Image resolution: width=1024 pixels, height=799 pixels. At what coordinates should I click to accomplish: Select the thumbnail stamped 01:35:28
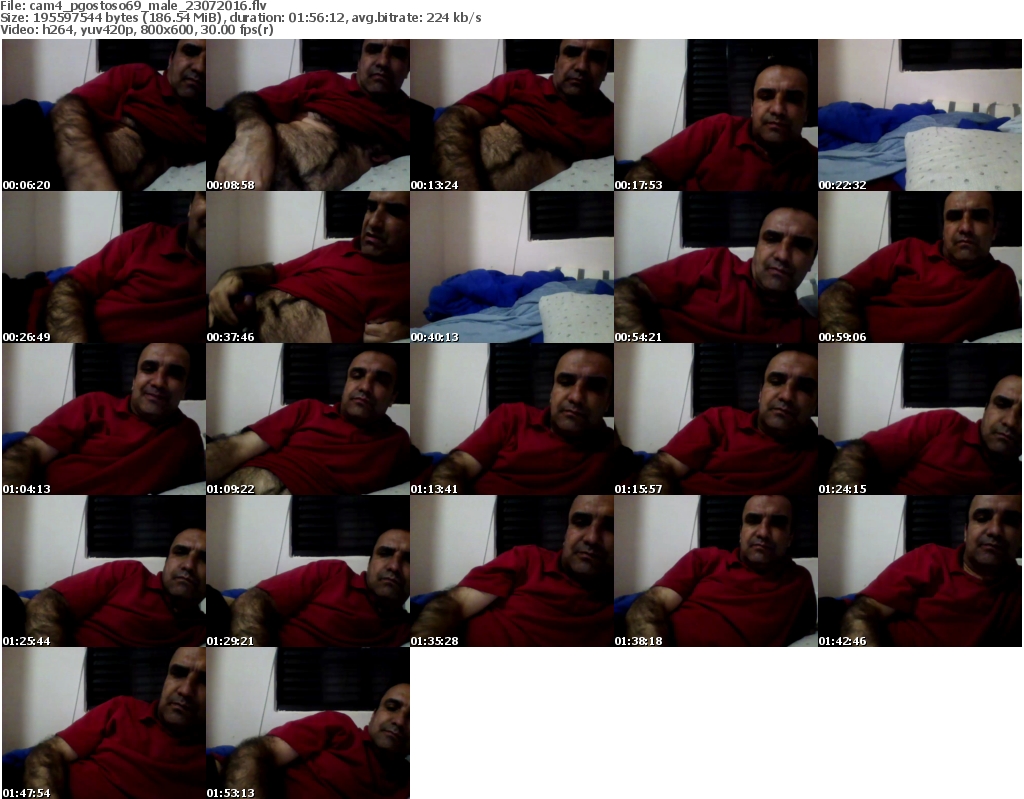pyautogui.click(x=512, y=571)
